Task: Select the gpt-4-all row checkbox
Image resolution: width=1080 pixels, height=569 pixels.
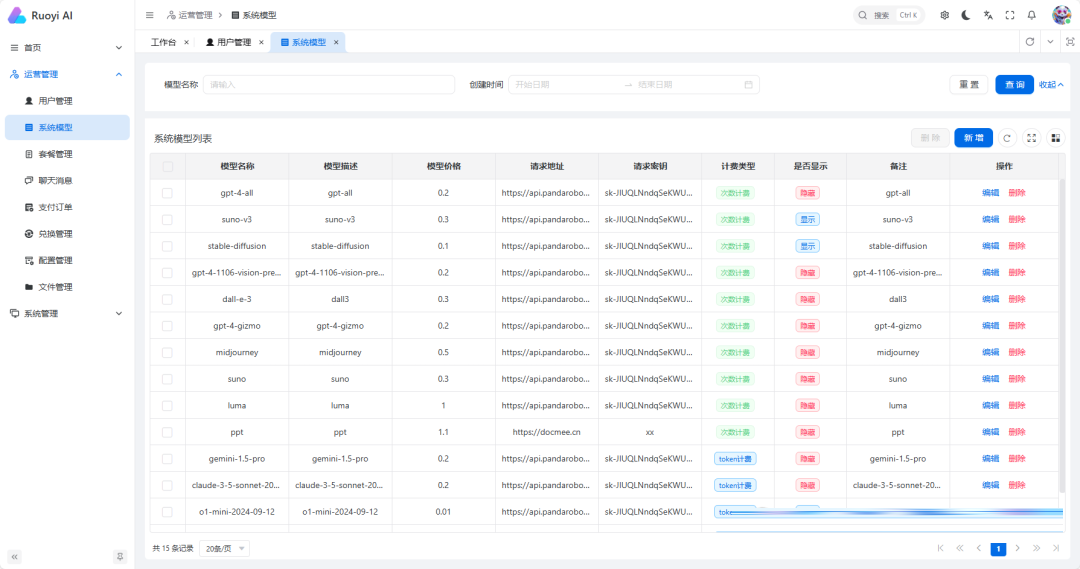Action: click(167, 193)
